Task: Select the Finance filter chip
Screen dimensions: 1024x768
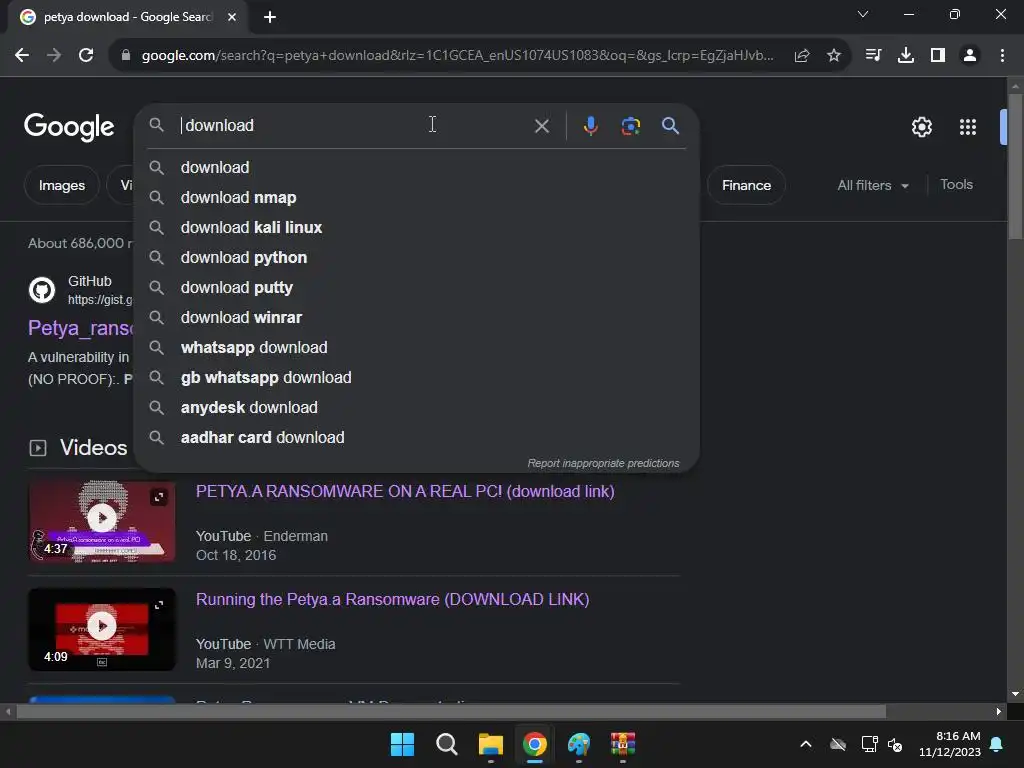Action: click(x=746, y=185)
